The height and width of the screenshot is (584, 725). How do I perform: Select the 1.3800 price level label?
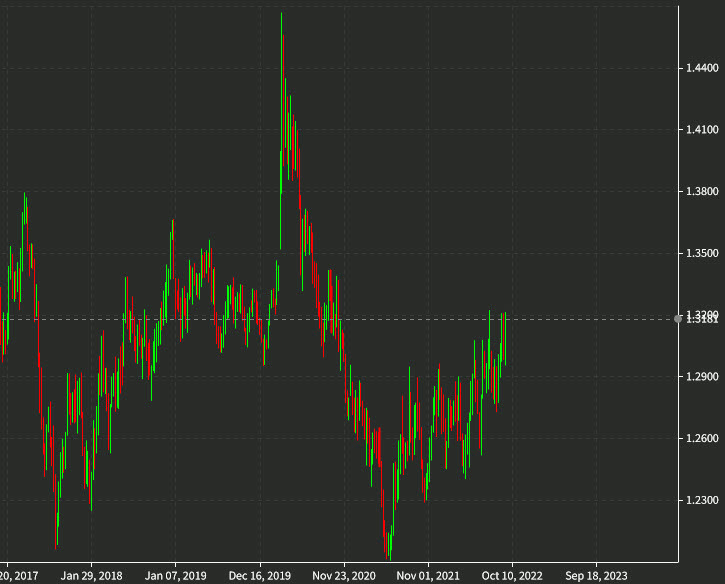[x=700, y=191]
